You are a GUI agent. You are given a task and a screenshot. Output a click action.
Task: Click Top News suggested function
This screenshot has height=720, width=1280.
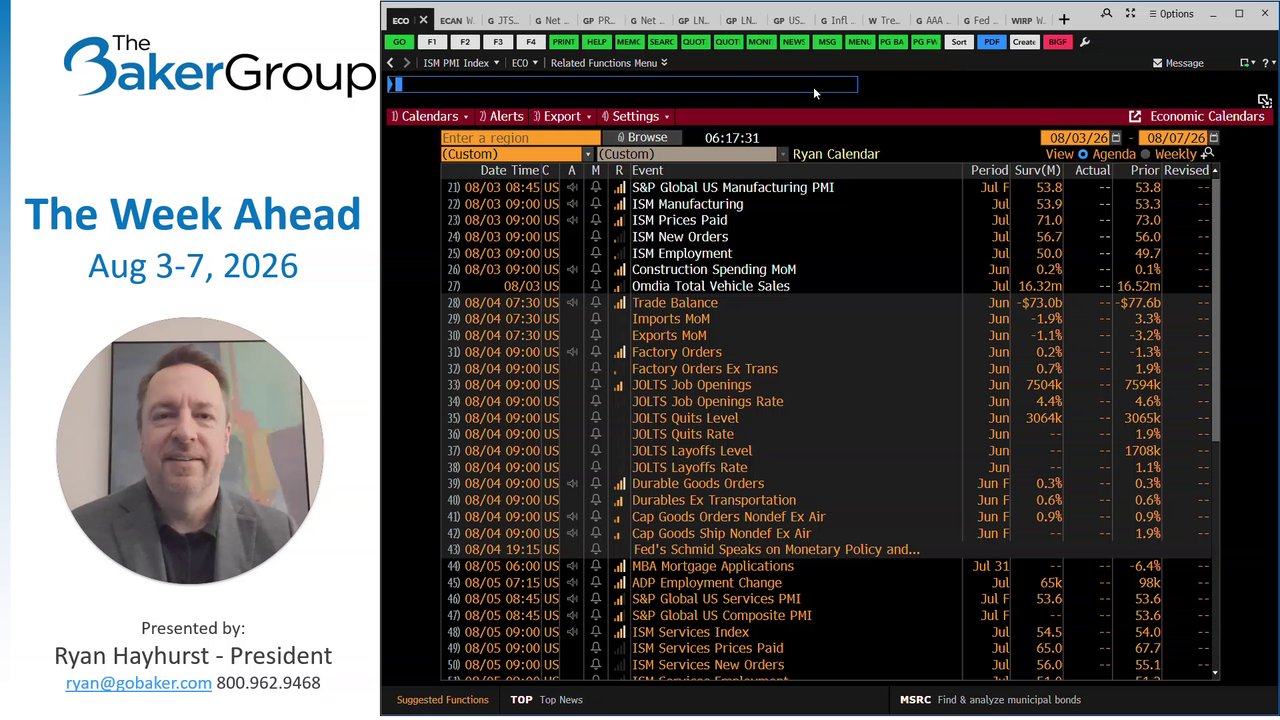pos(546,700)
